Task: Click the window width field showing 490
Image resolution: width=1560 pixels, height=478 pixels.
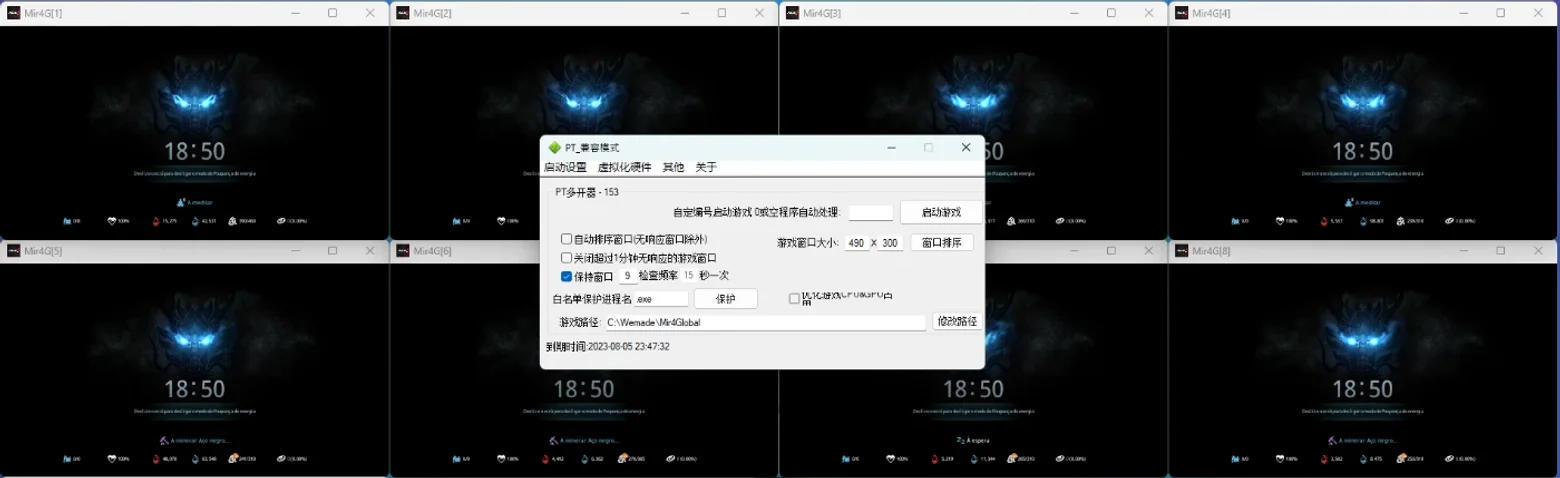Action: click(857, 243)
